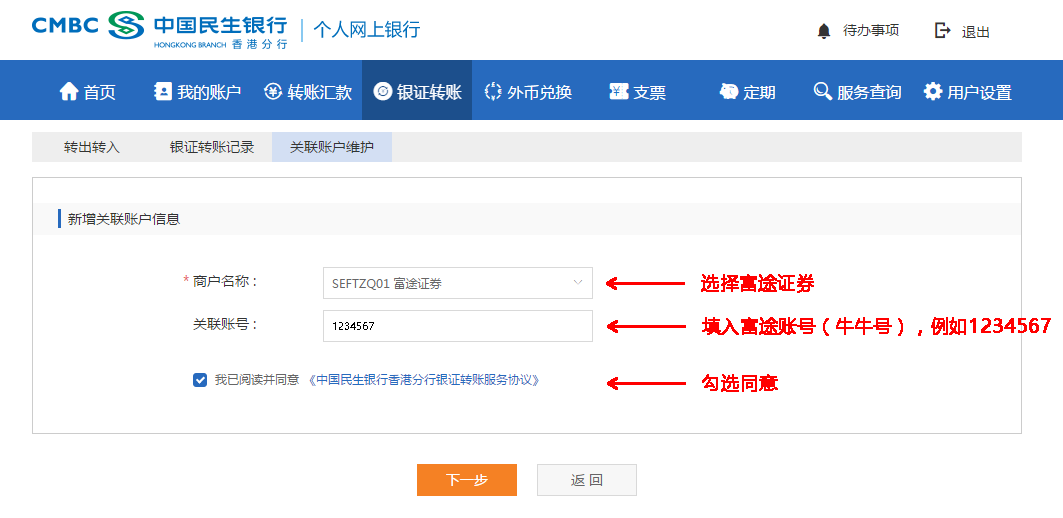Image resolution: width=1063 pixels, height=518 pixels.
Task: Click the 服务查询 magnifier icon
Action: click(822, 92)
